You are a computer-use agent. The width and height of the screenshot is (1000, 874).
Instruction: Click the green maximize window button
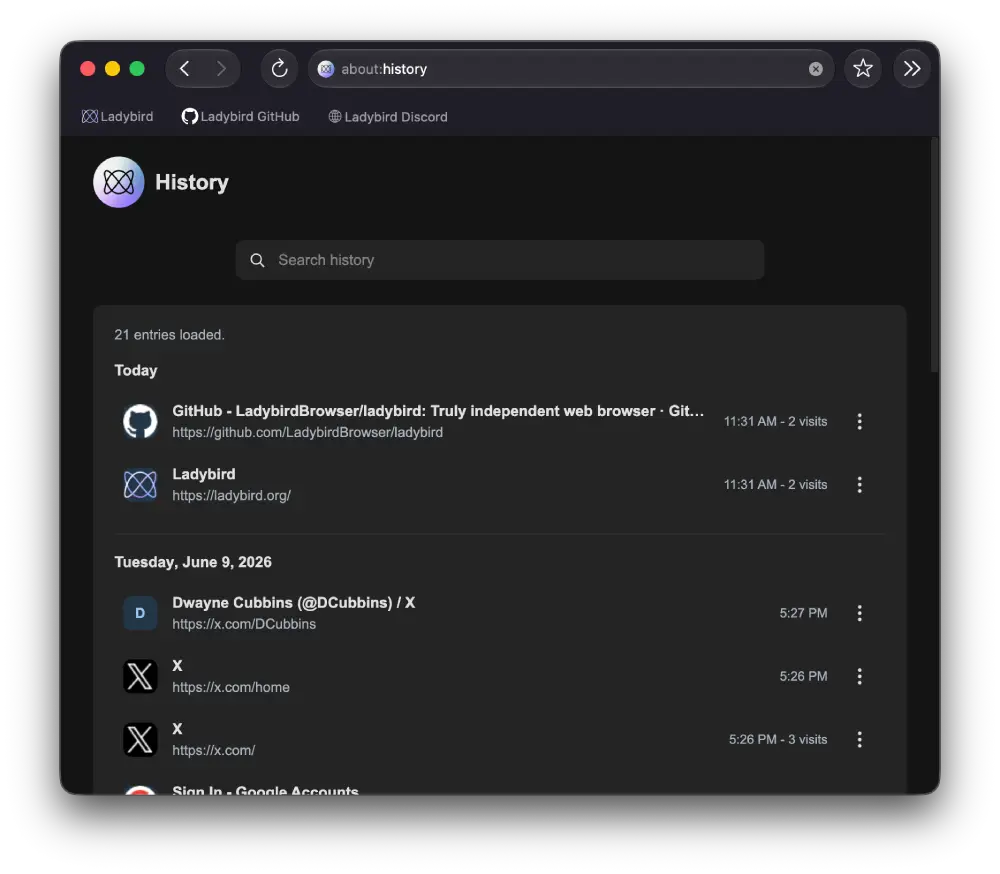(137, 69)
